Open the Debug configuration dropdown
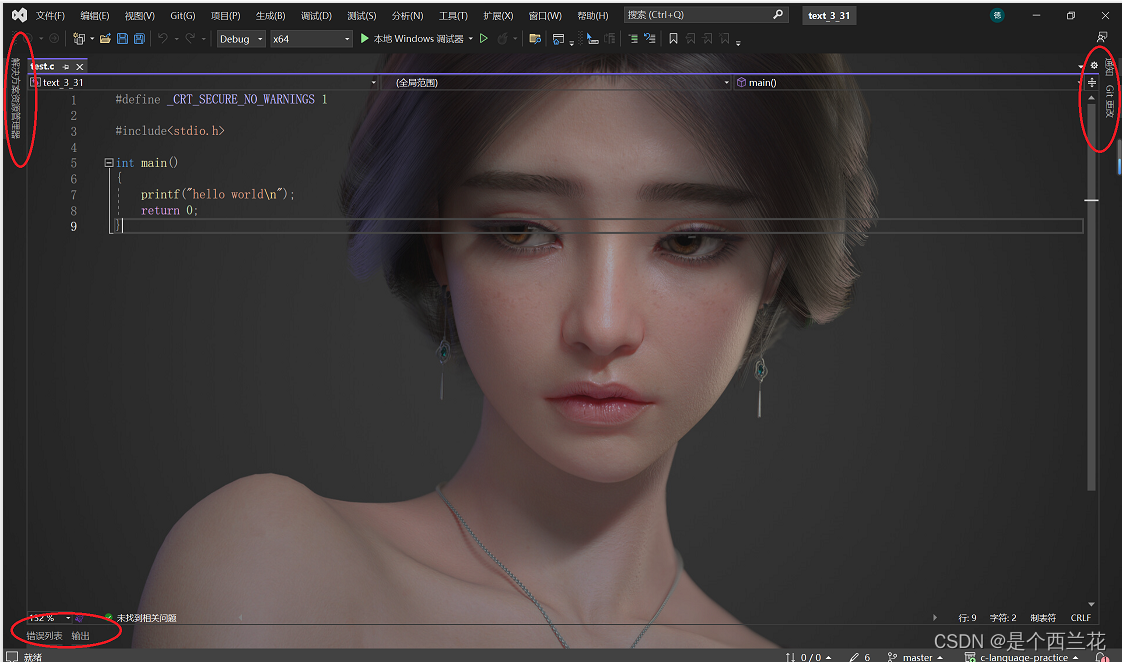Image resolution: width=1122 pixels, height=662 pixels. pyautogui.click(x=241, y=39)
